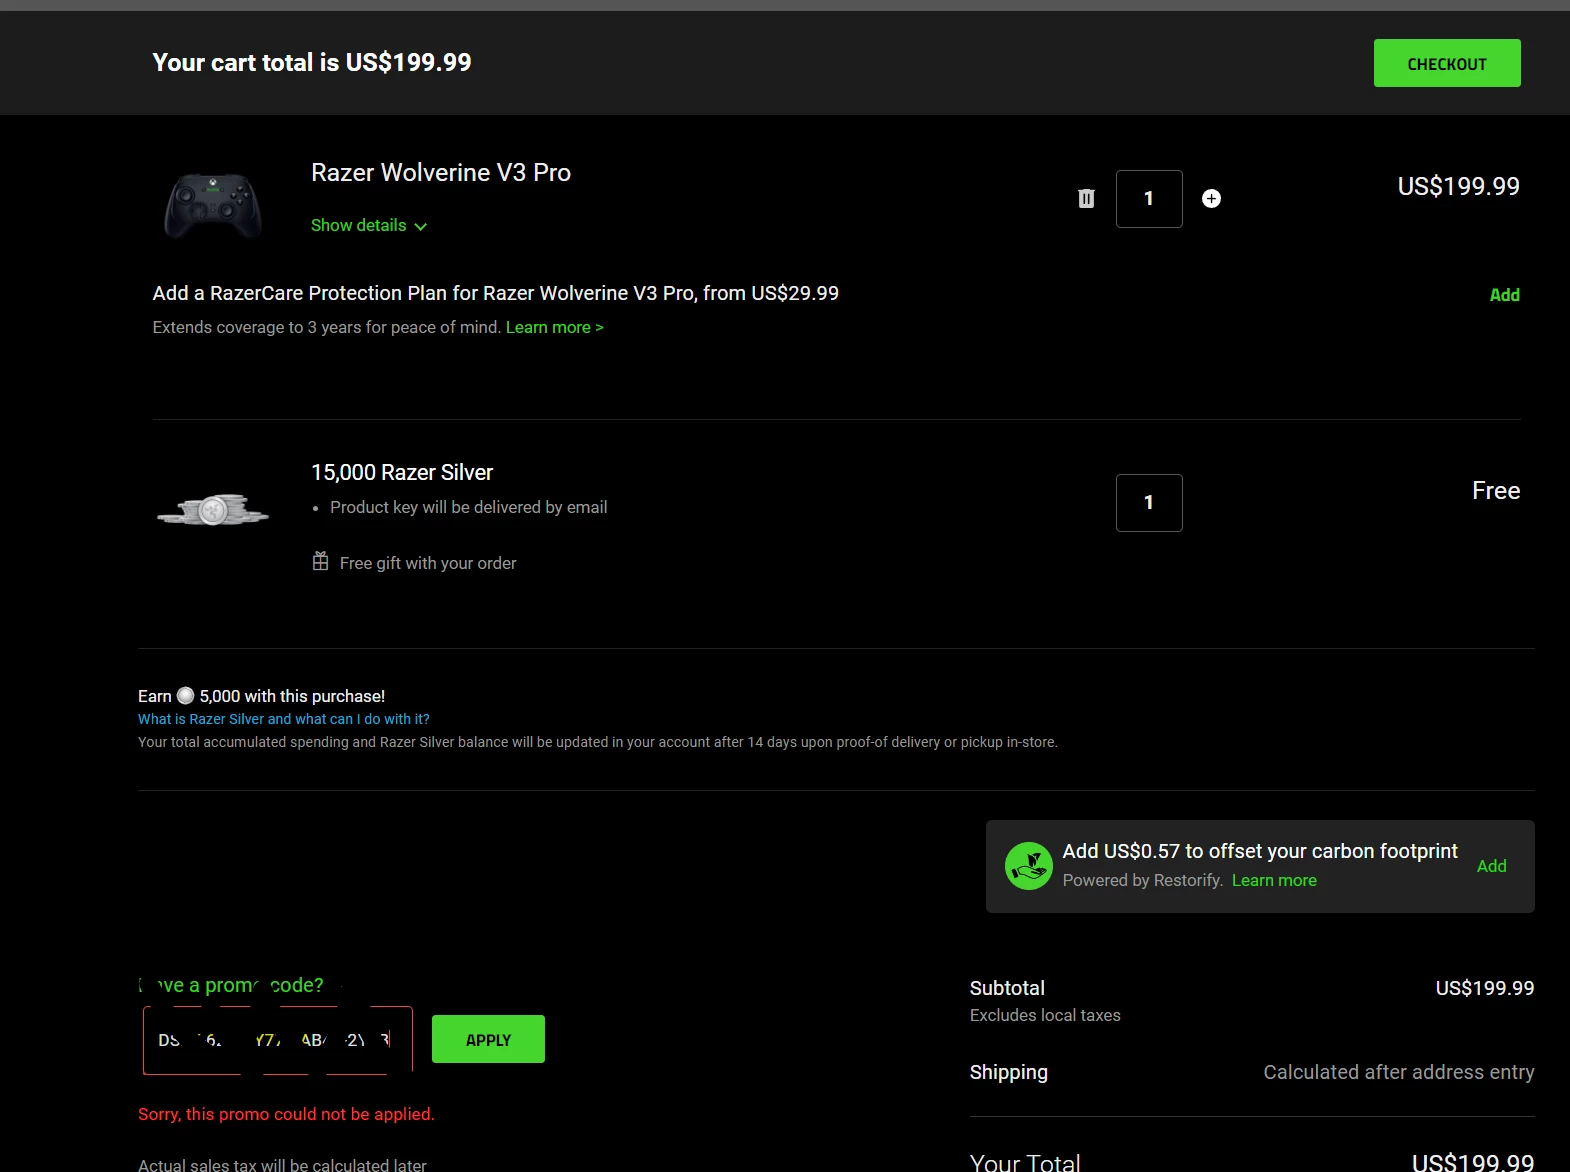Increase Wolverine V3 Pro quantity with plus icon
This screenshot has width=1570, height=1172.
[1211, 199]
